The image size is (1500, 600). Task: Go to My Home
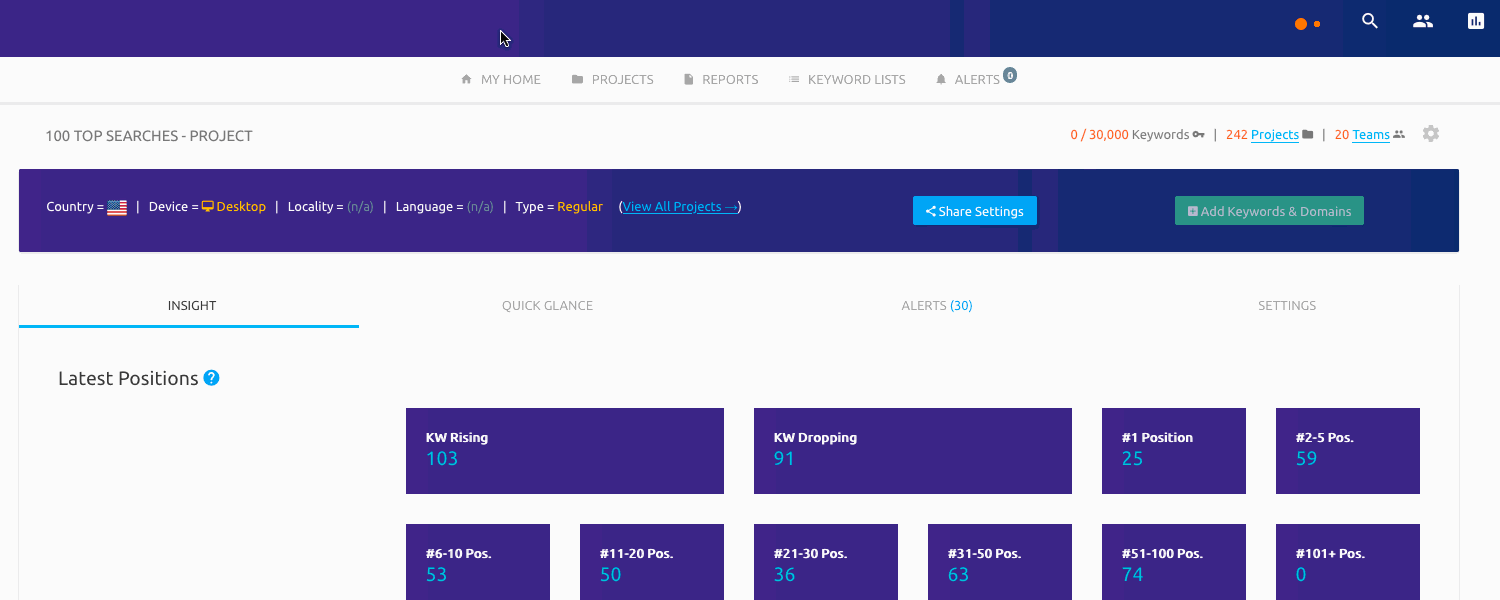coord(500,80)
